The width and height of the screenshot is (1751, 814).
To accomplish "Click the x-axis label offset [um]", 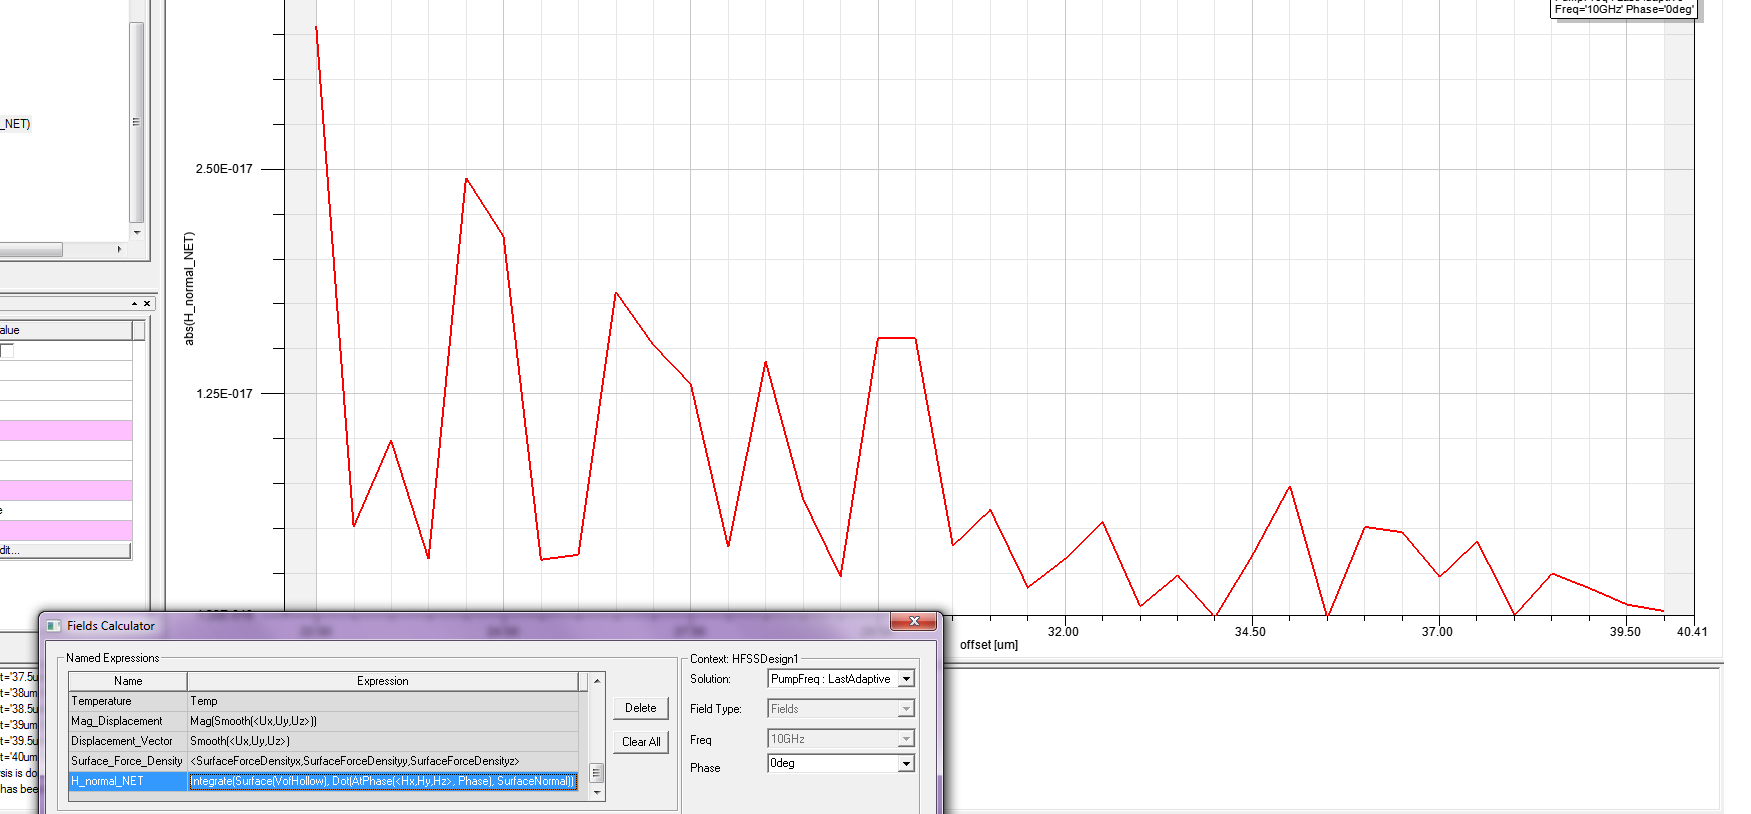I will (989, 645).
